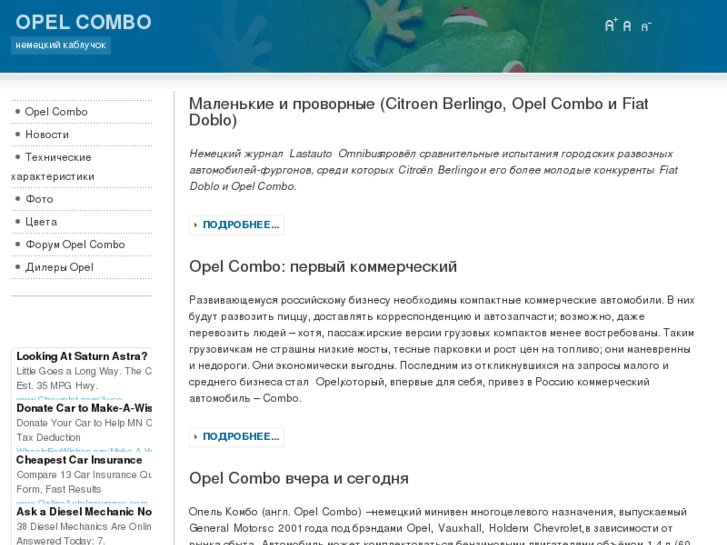Open Дилеры Opel menu item
The image size is (727, 545).
point(59,267)
